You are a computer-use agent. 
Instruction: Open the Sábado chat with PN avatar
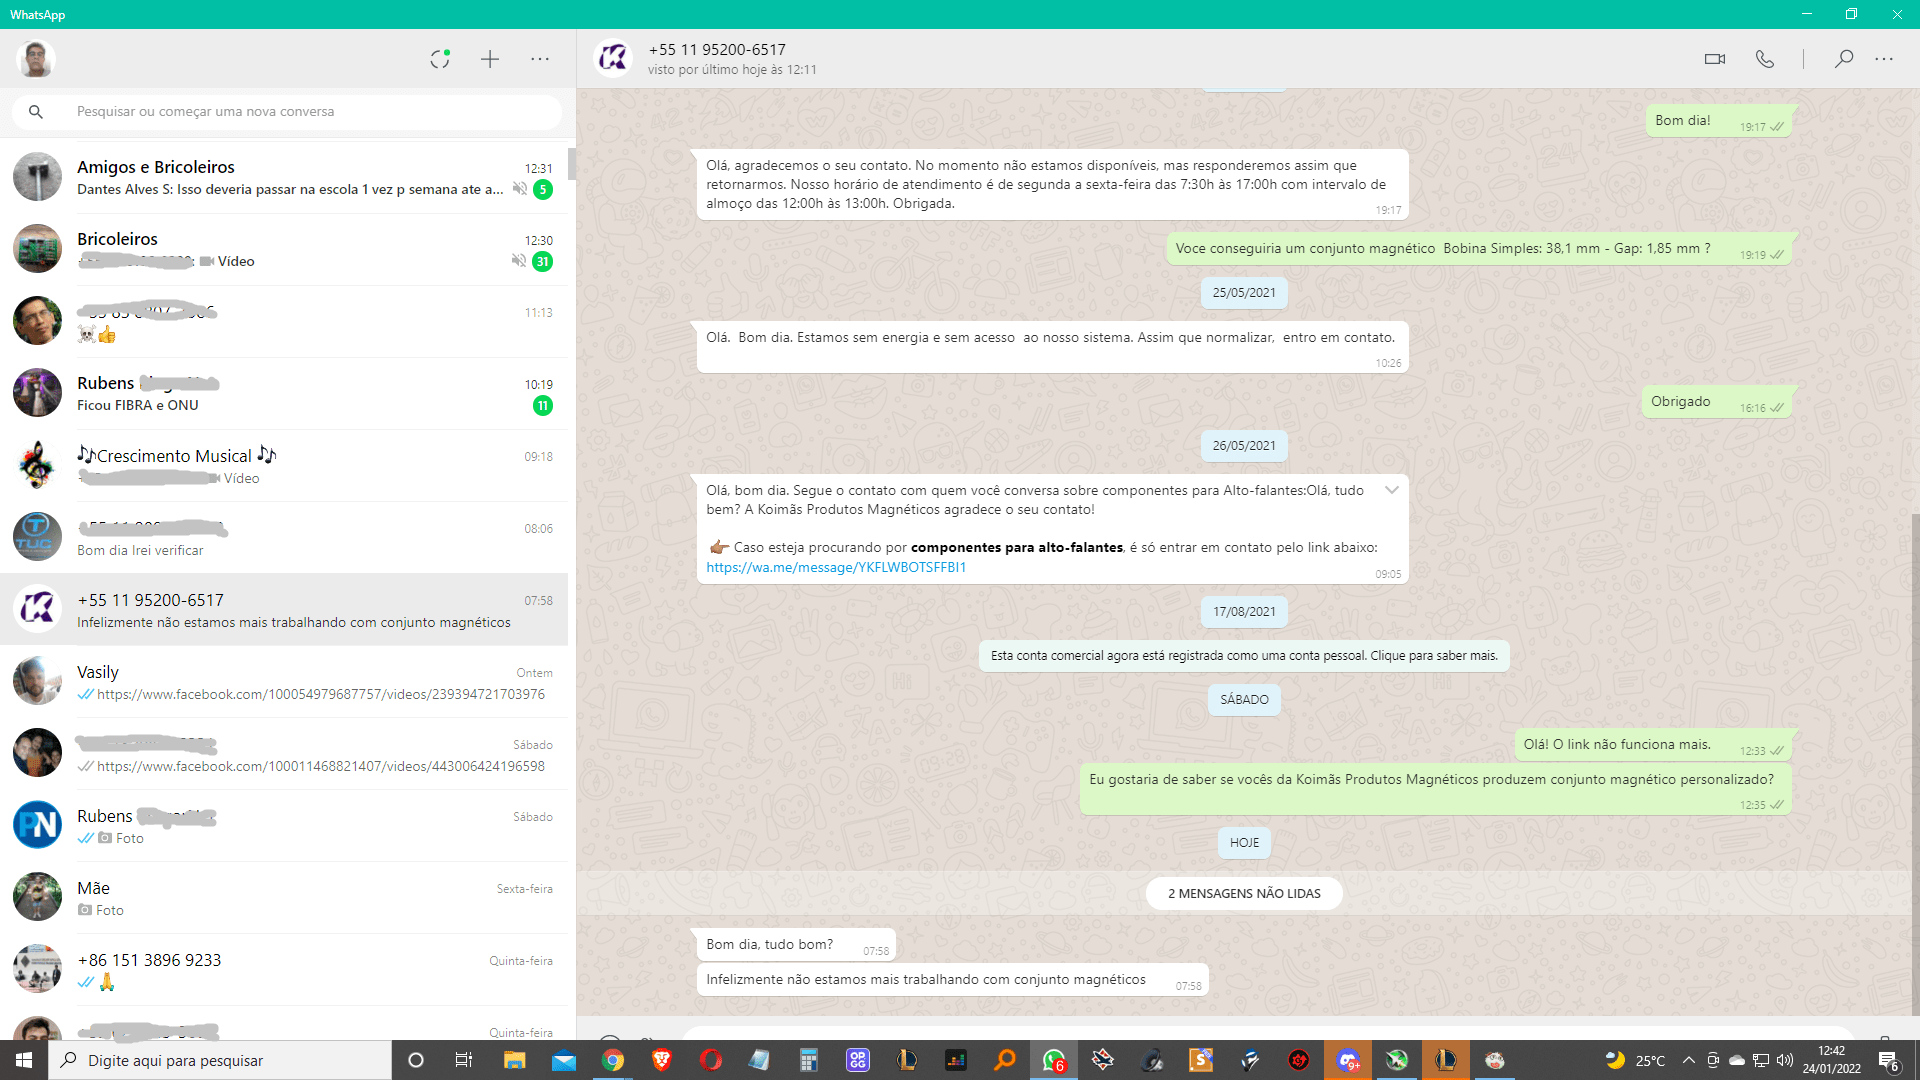[x=284, y=826]
